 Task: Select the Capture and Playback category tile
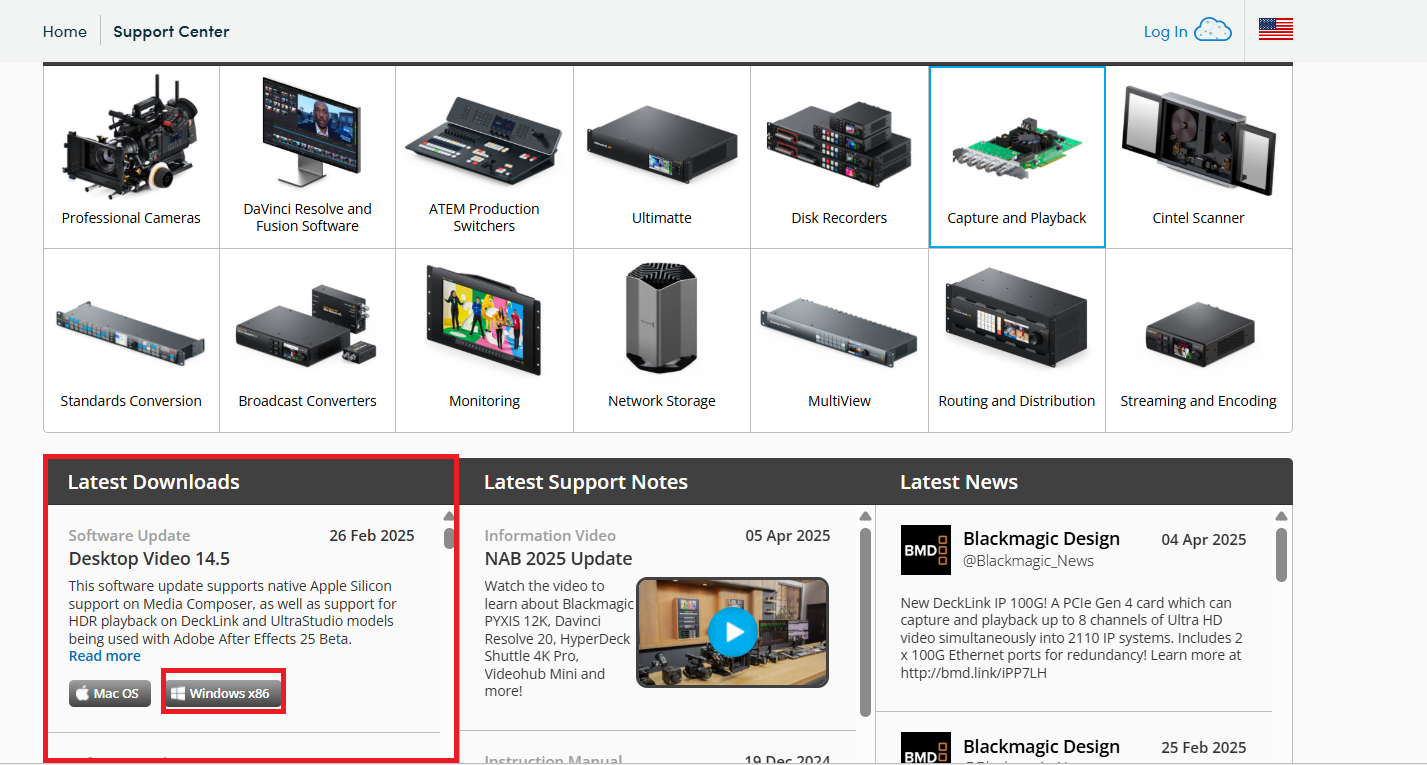click(1016, 156)
